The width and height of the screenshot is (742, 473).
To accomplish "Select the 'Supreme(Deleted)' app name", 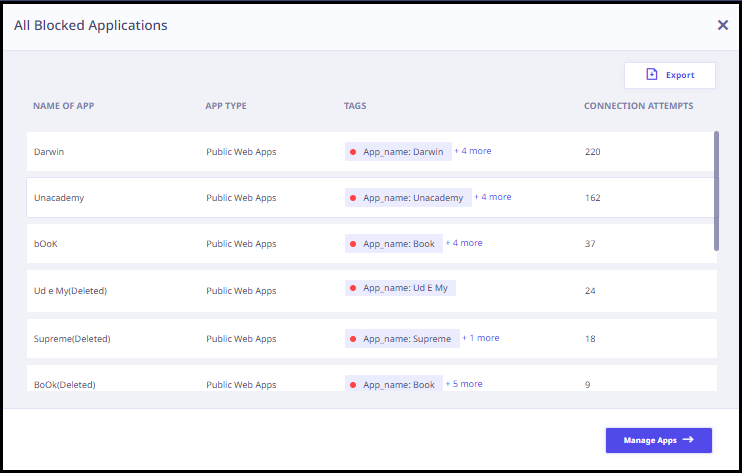I will (72, 339).
